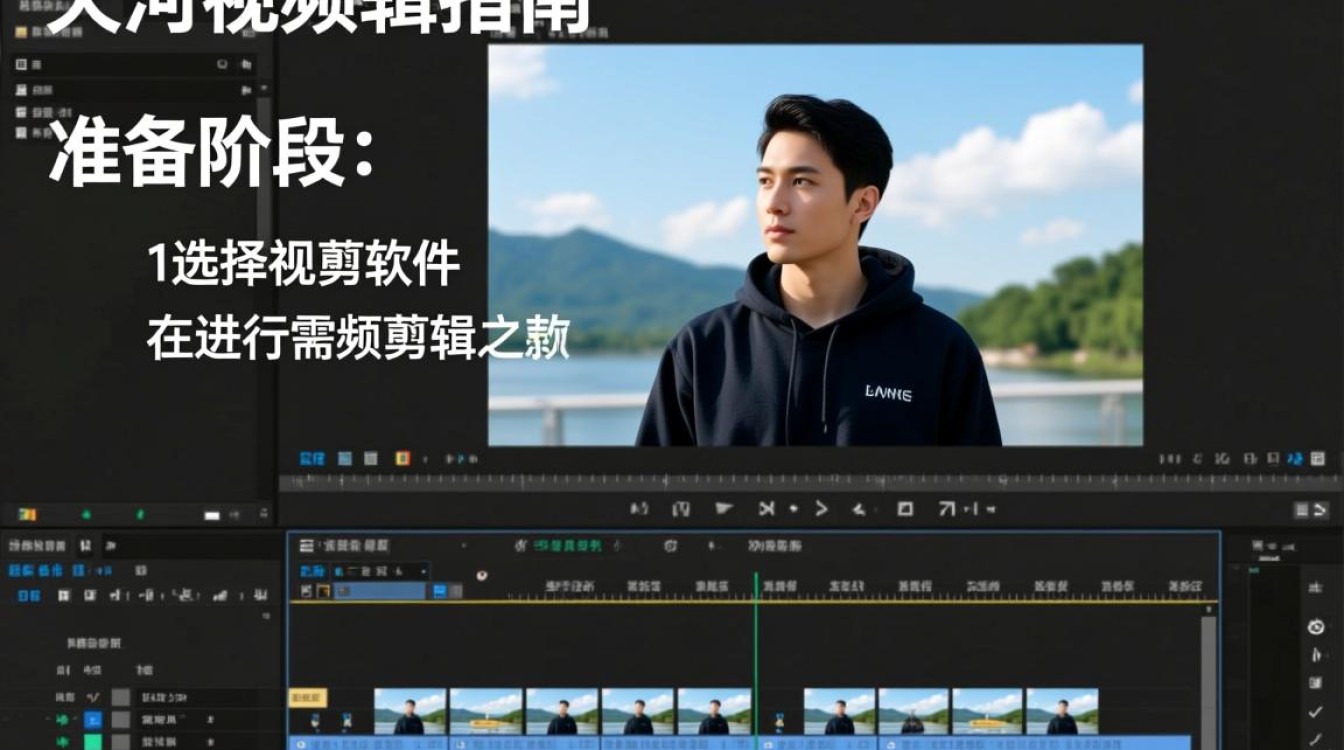Toggle the grey button next to the blue toggle

[456, 591]
